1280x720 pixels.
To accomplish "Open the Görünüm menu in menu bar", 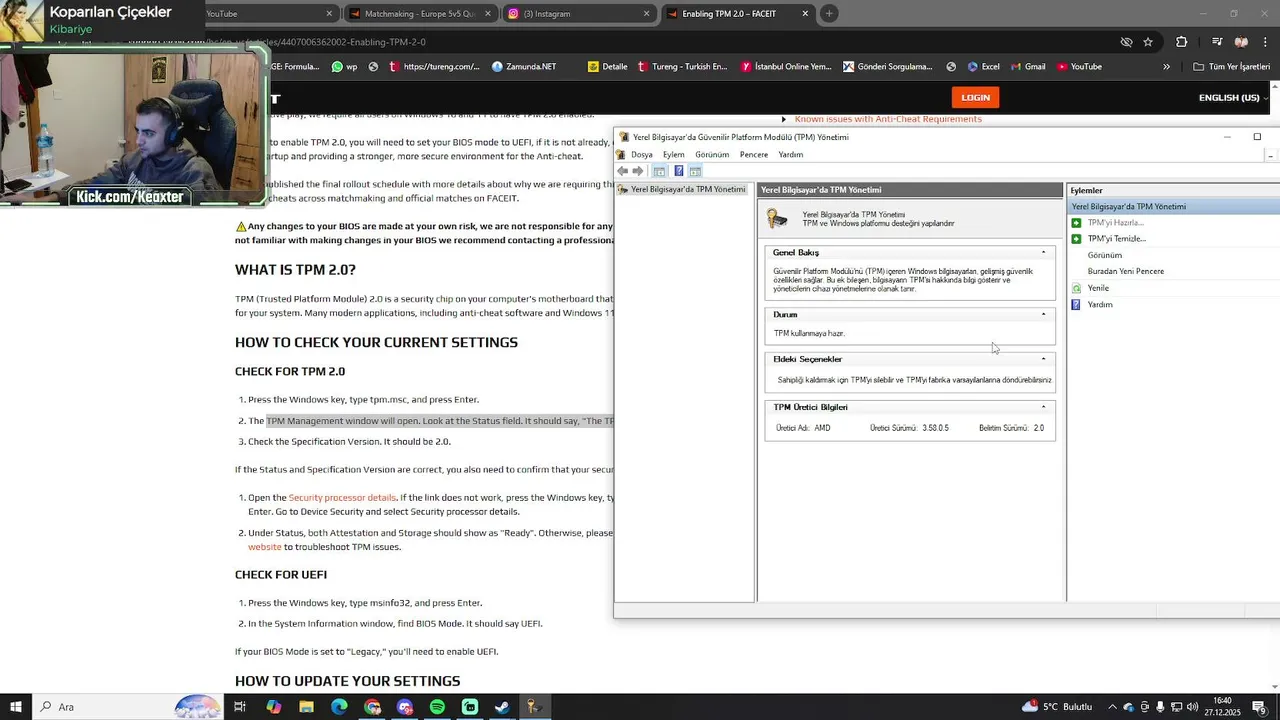I will pyautogui.click(x=712, y=155).
